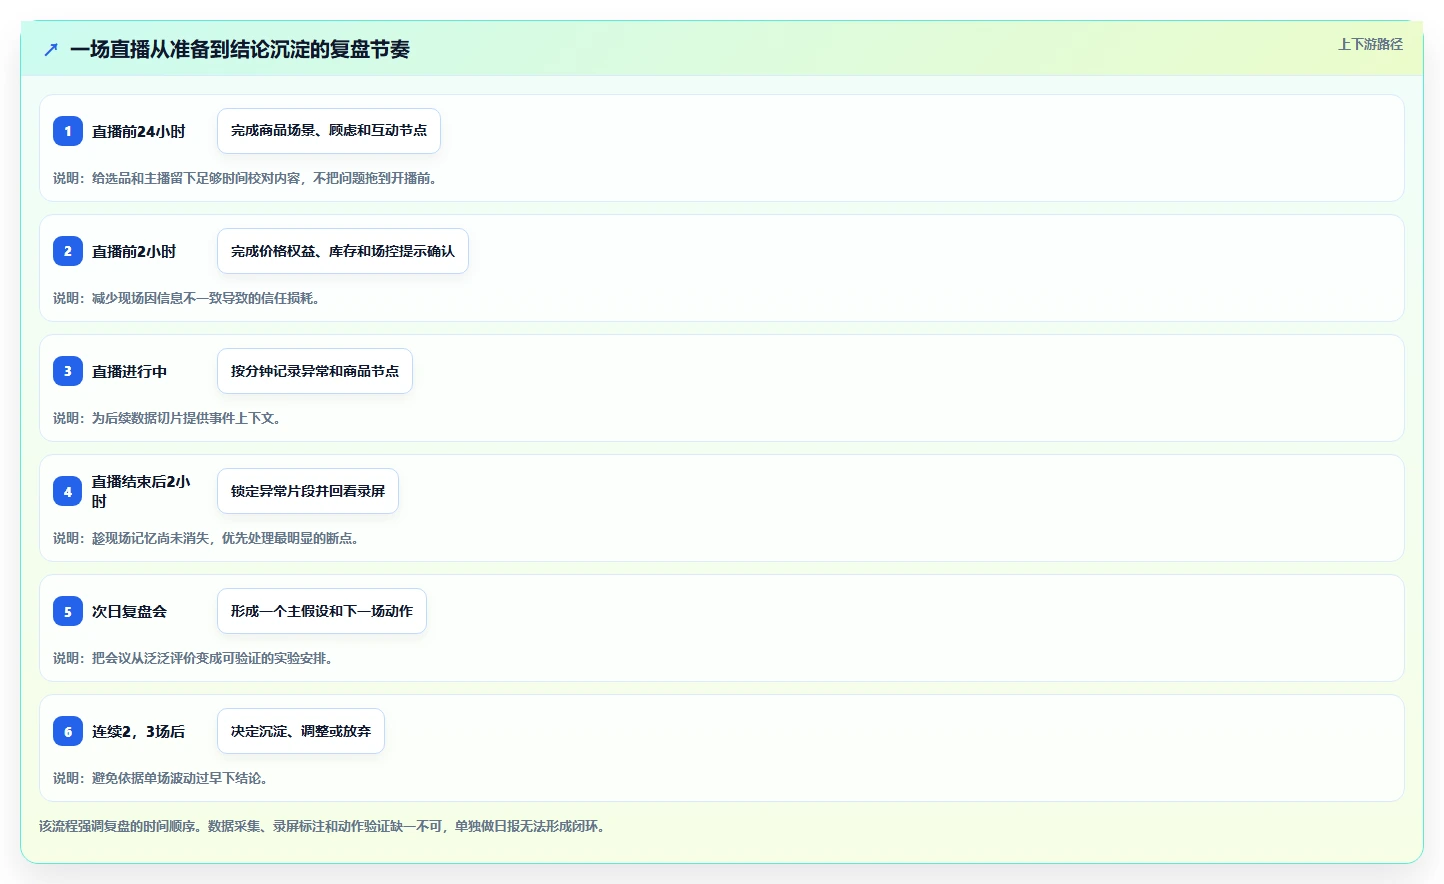Click the 锁定异常片段并回看录屏 chip
1444x884 pixels.
coord(308,491)
